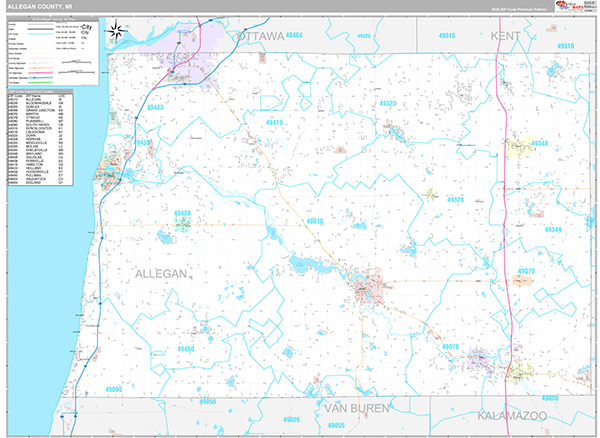This screenshot has height=438, width=600.
Task: Select the ZEELAND row in ZIP index
Action: 36,182
